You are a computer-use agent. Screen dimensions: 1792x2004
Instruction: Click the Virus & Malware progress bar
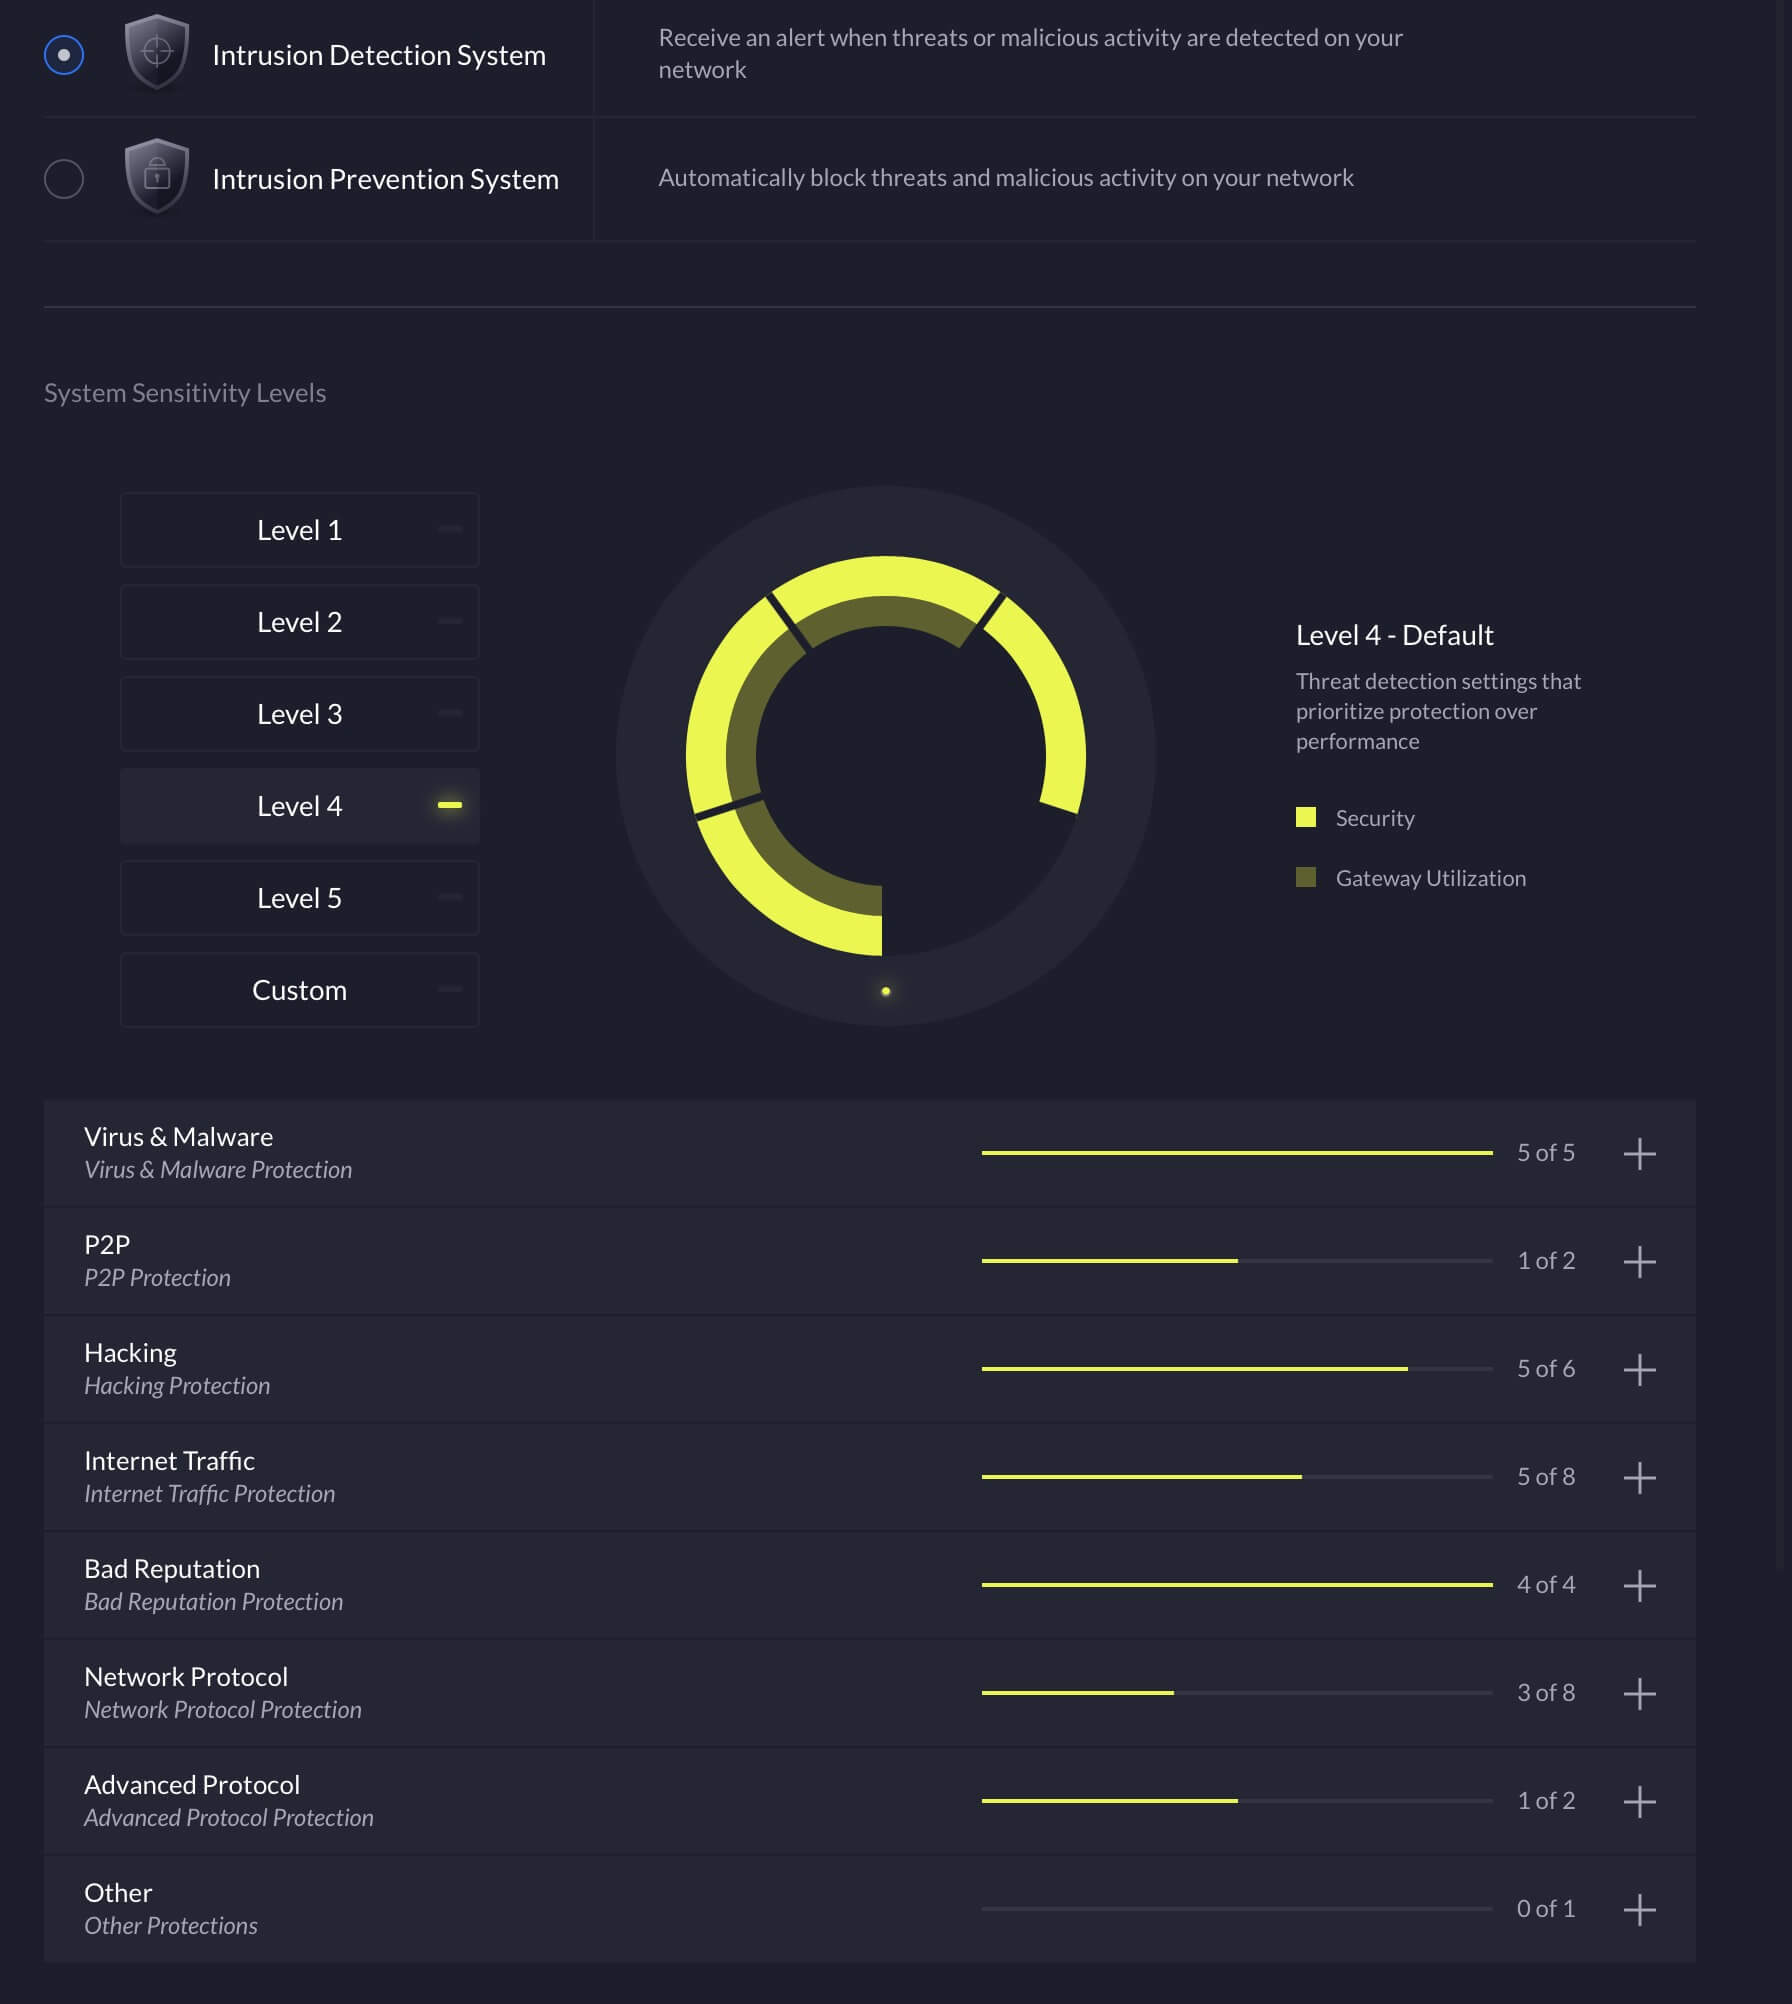[x=1237, y=1153]
